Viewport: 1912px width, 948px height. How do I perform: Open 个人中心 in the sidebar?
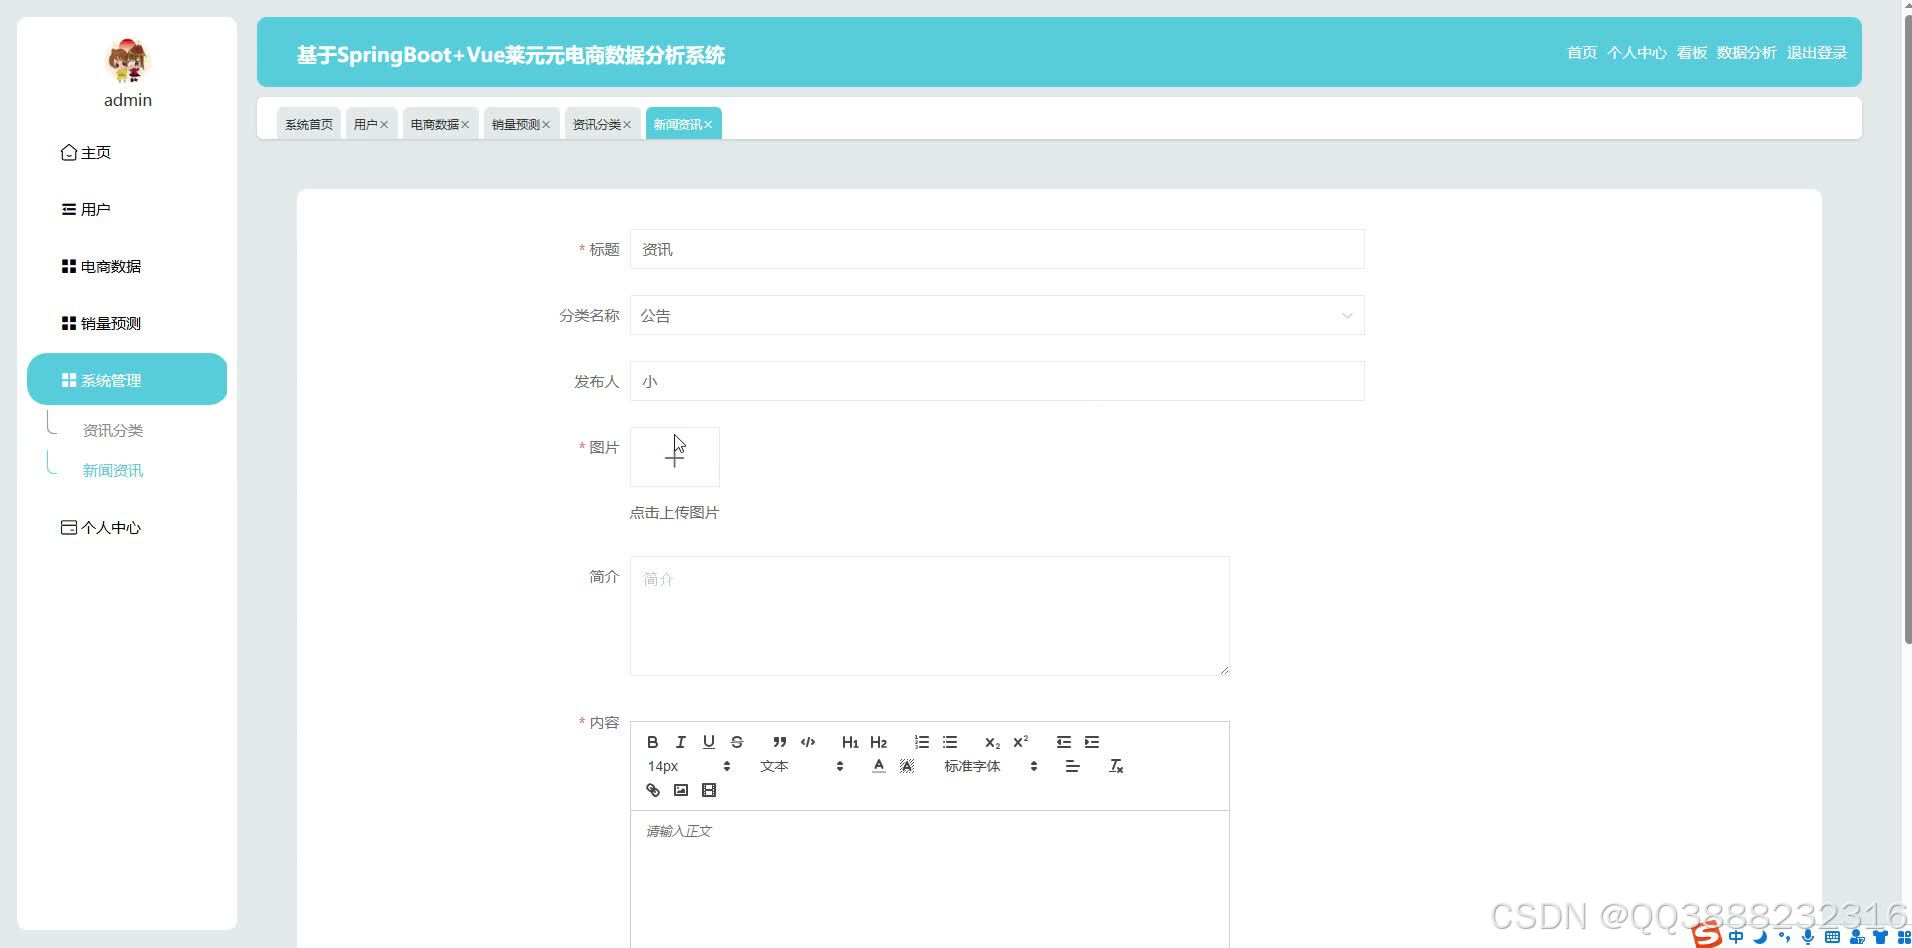pyautogui.click(x=127, y=528)
